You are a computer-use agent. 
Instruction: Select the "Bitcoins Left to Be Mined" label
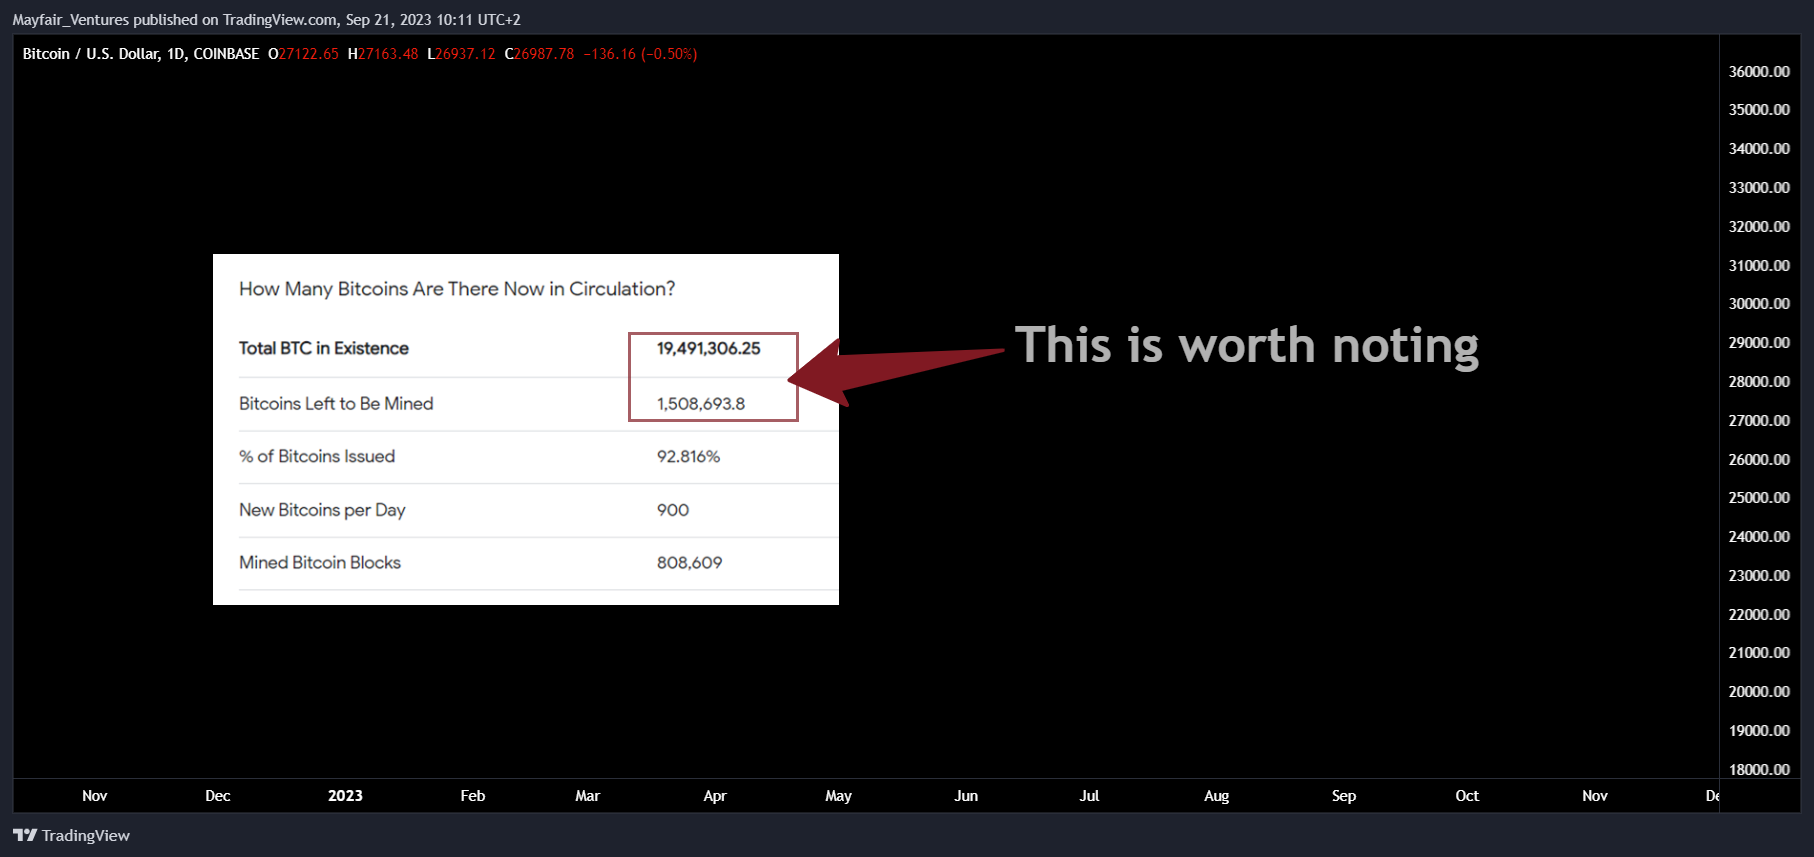[x=336, y=404]
